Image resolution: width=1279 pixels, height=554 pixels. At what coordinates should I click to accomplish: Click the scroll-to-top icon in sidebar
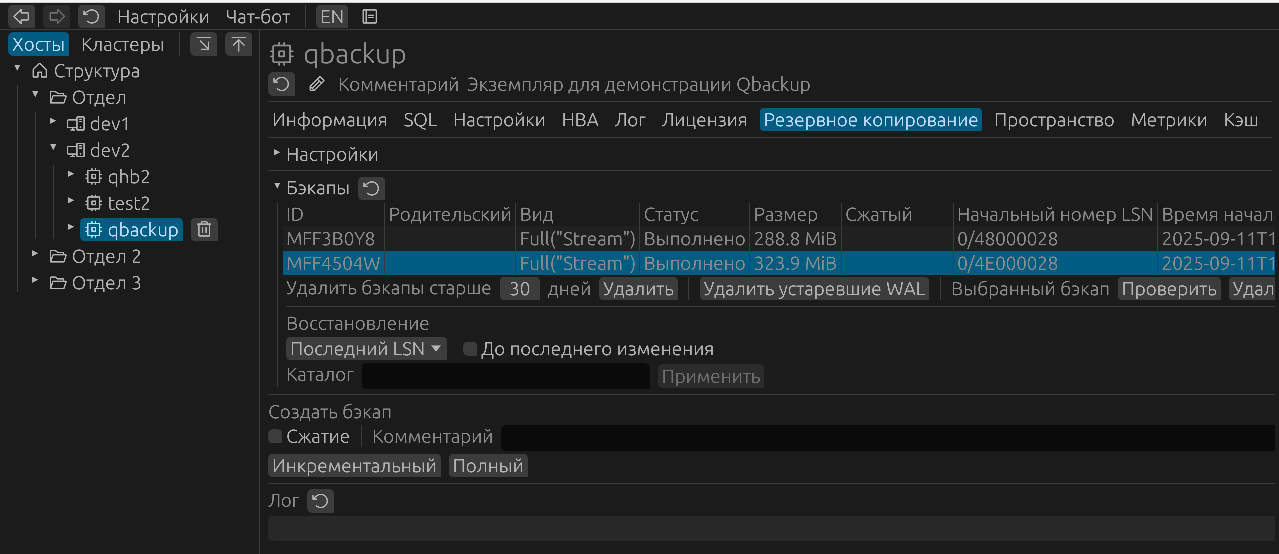click(238, 44)
